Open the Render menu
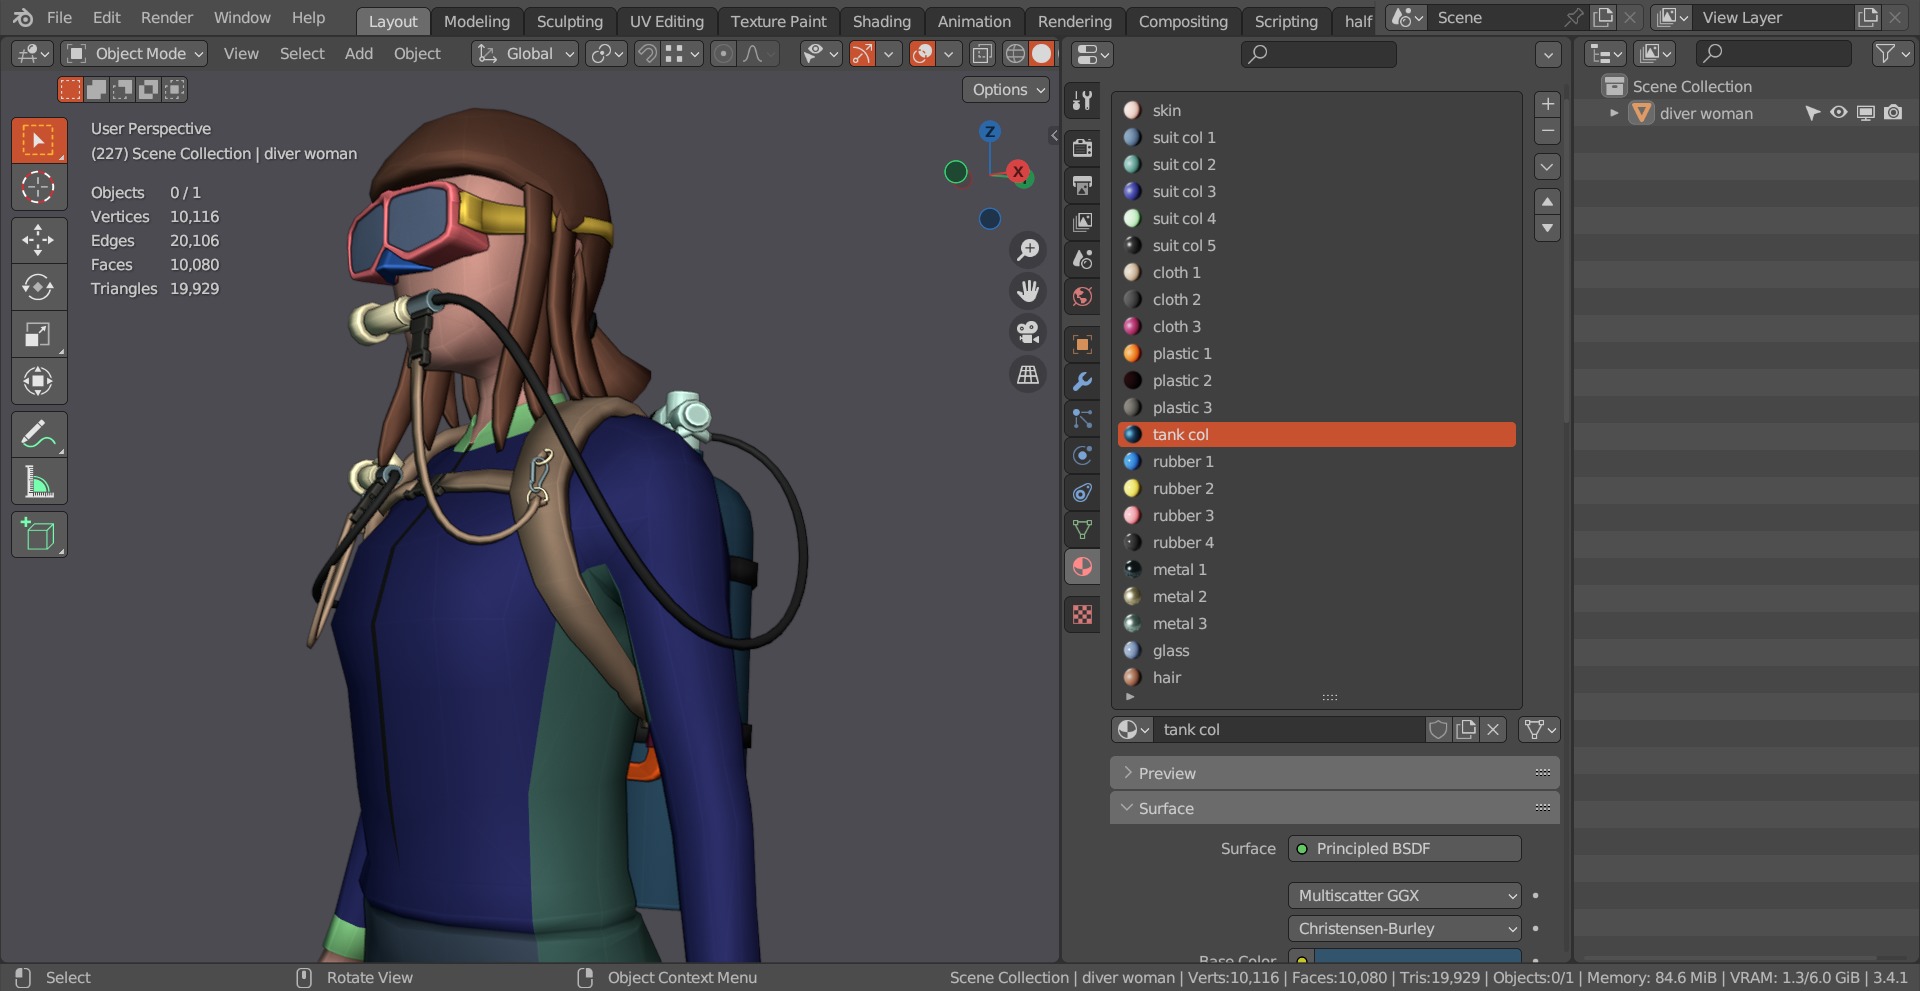Screen dimensions: 1920x991 click(166, 18)
